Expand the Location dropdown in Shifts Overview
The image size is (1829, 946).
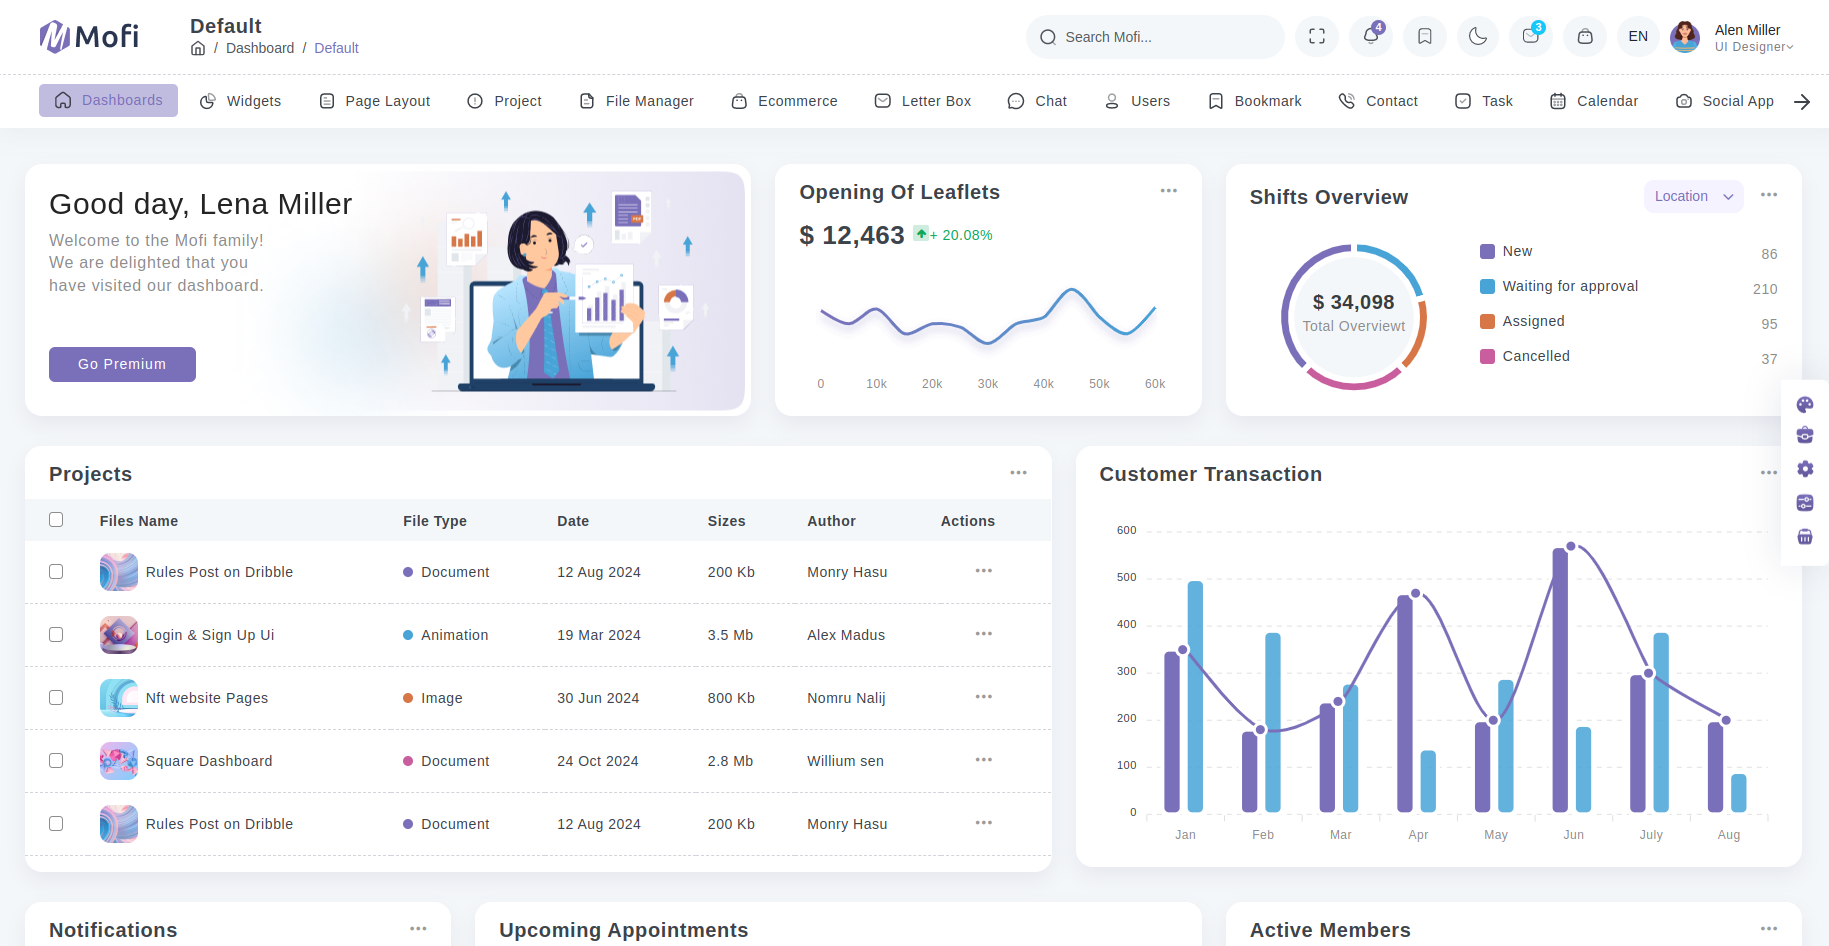tap(1693, 197)
